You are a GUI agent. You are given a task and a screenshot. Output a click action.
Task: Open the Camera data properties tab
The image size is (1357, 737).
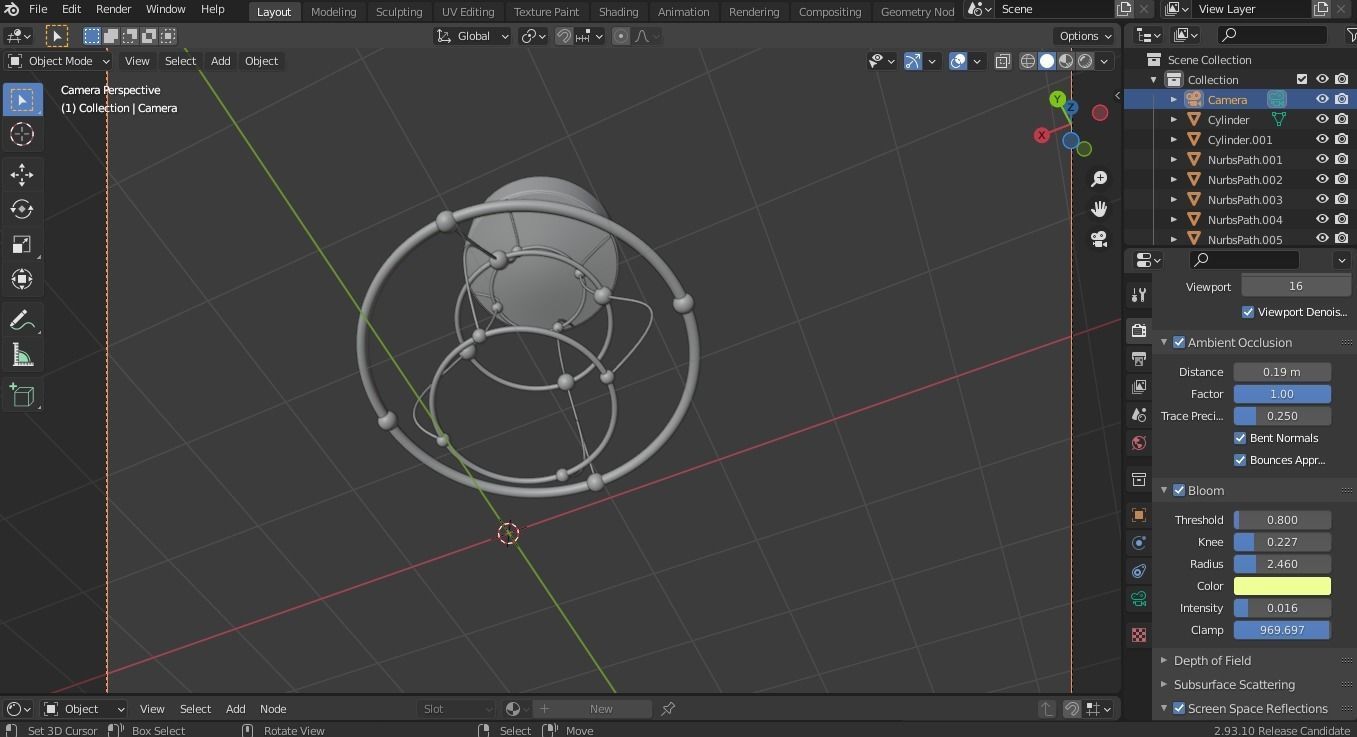point(1138,599)
